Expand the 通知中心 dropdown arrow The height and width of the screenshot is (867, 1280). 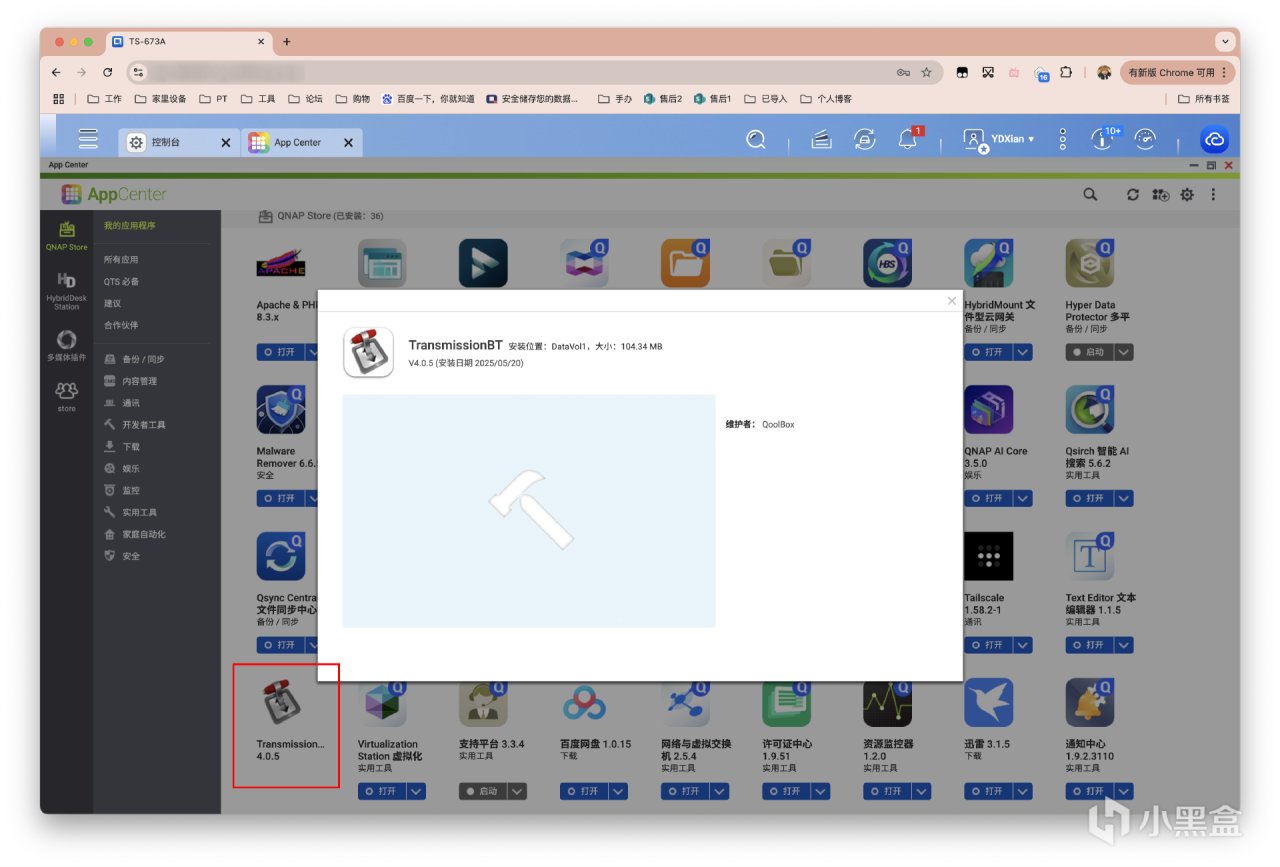click(1124, 791)
